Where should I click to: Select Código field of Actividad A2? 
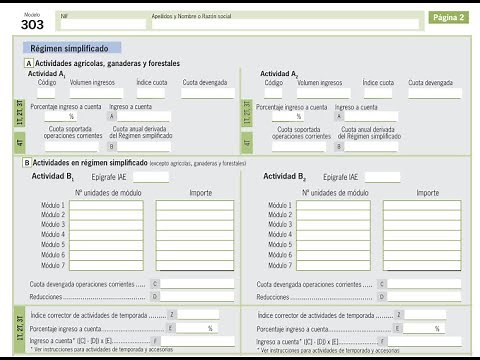point(273,93)
